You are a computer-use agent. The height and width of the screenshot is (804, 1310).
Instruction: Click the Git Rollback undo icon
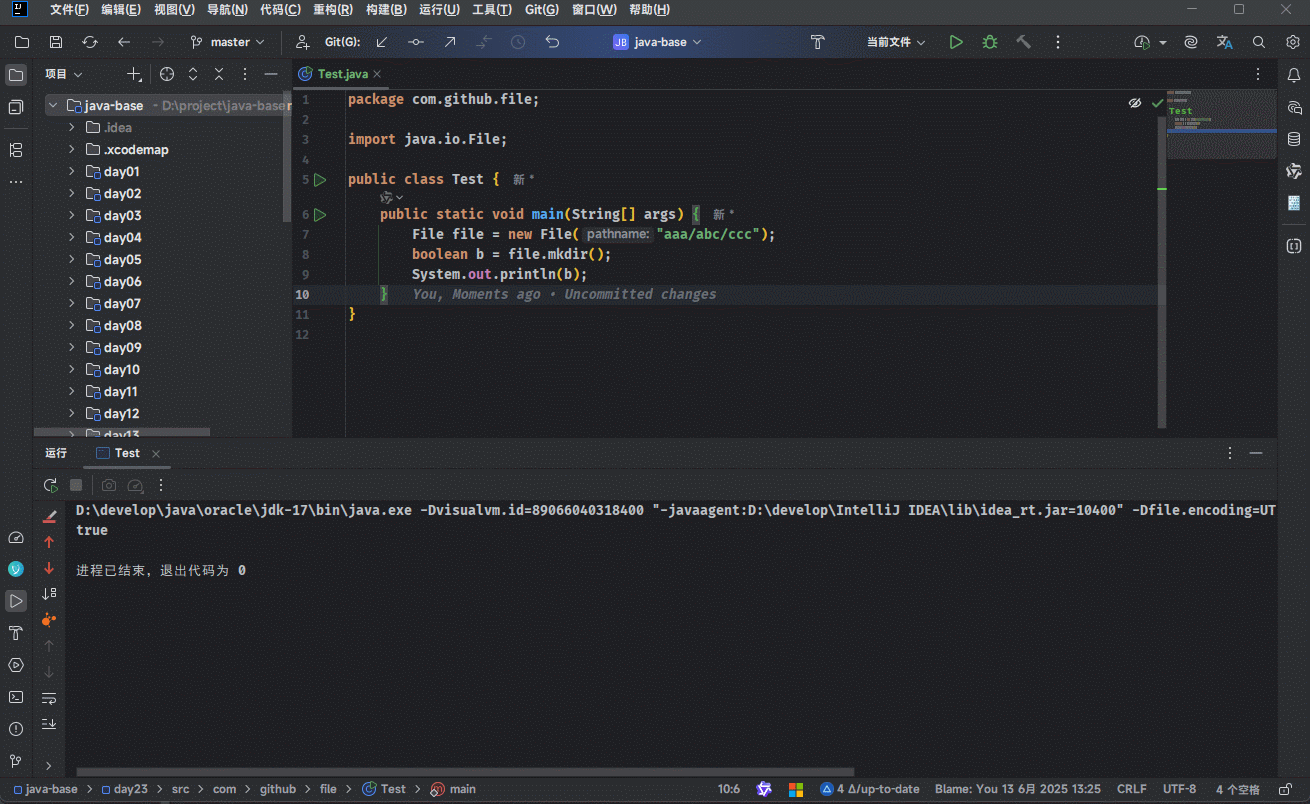tap(552, 42)
